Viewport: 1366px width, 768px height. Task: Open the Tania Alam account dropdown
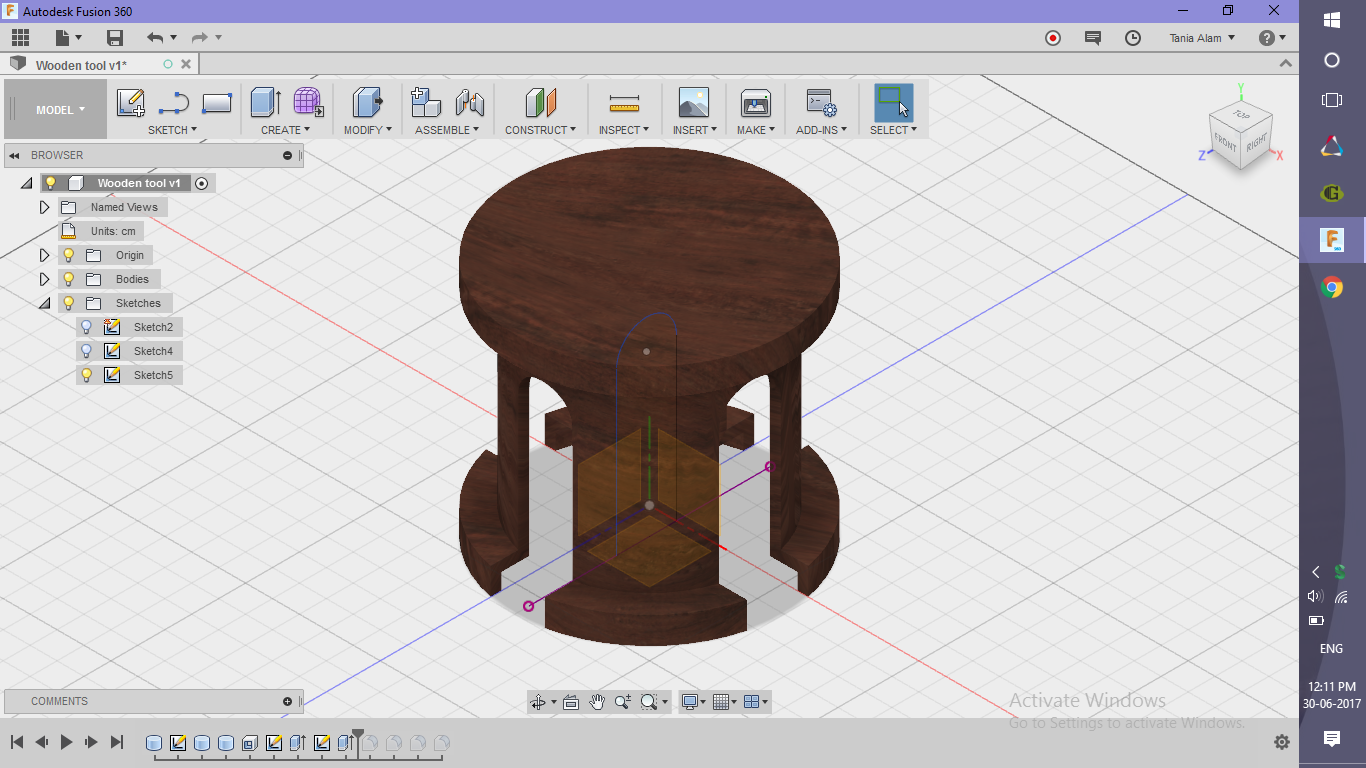click(x=1202, y=38)
